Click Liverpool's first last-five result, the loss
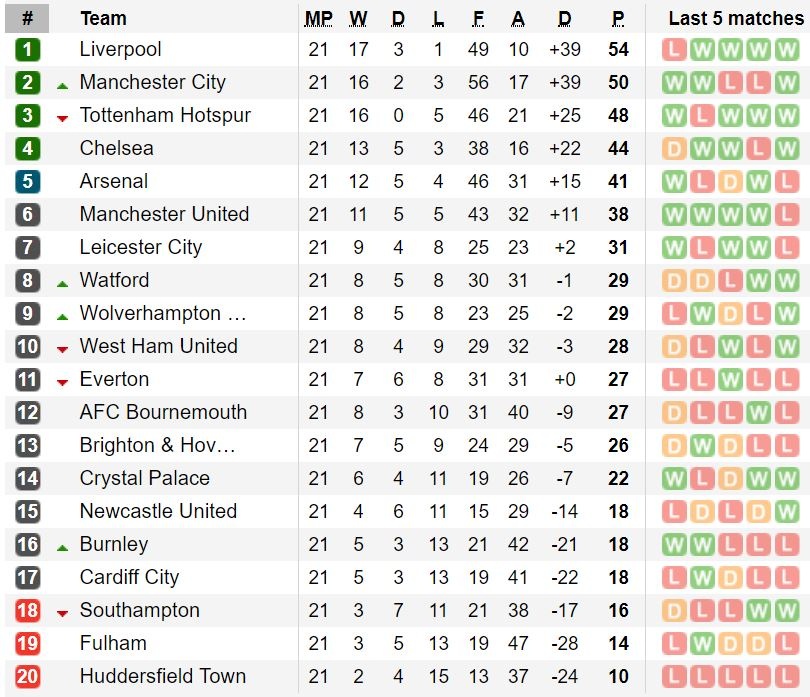This screenshot has height=697, width=810. (x=674, y=50)
